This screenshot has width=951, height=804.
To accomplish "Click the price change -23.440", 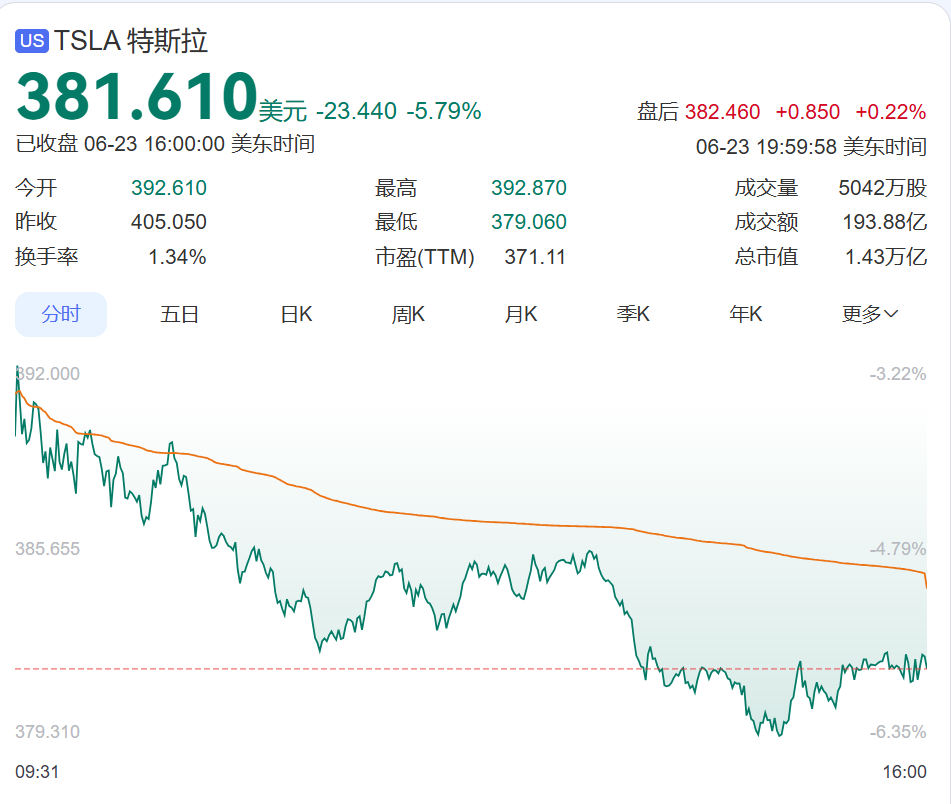I will pyautogui.click(x=356, y=111).
